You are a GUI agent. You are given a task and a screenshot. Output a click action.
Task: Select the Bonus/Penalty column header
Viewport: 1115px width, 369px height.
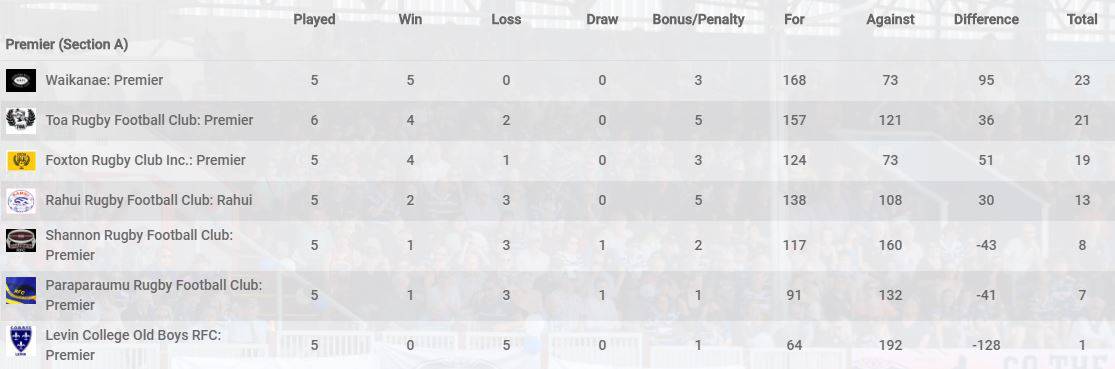click(x=698, y=20)
